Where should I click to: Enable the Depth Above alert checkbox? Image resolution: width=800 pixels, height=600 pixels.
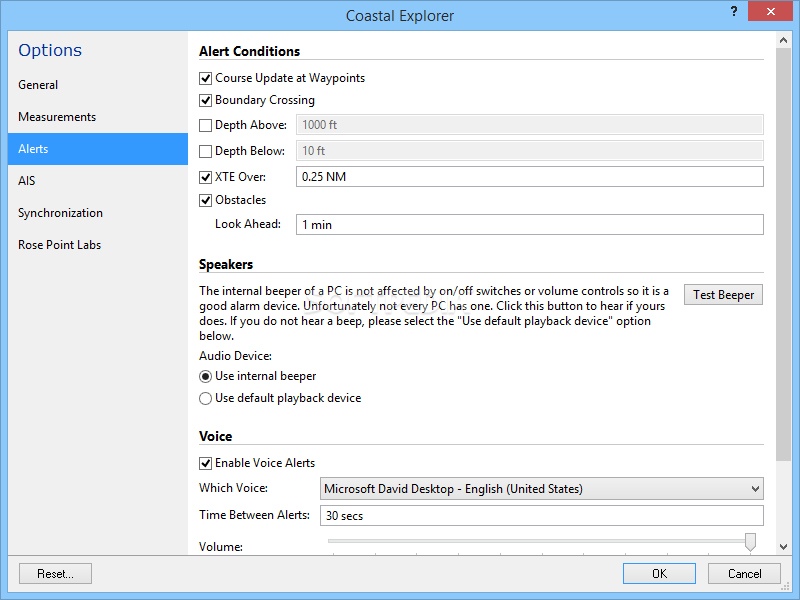(205, 126)
